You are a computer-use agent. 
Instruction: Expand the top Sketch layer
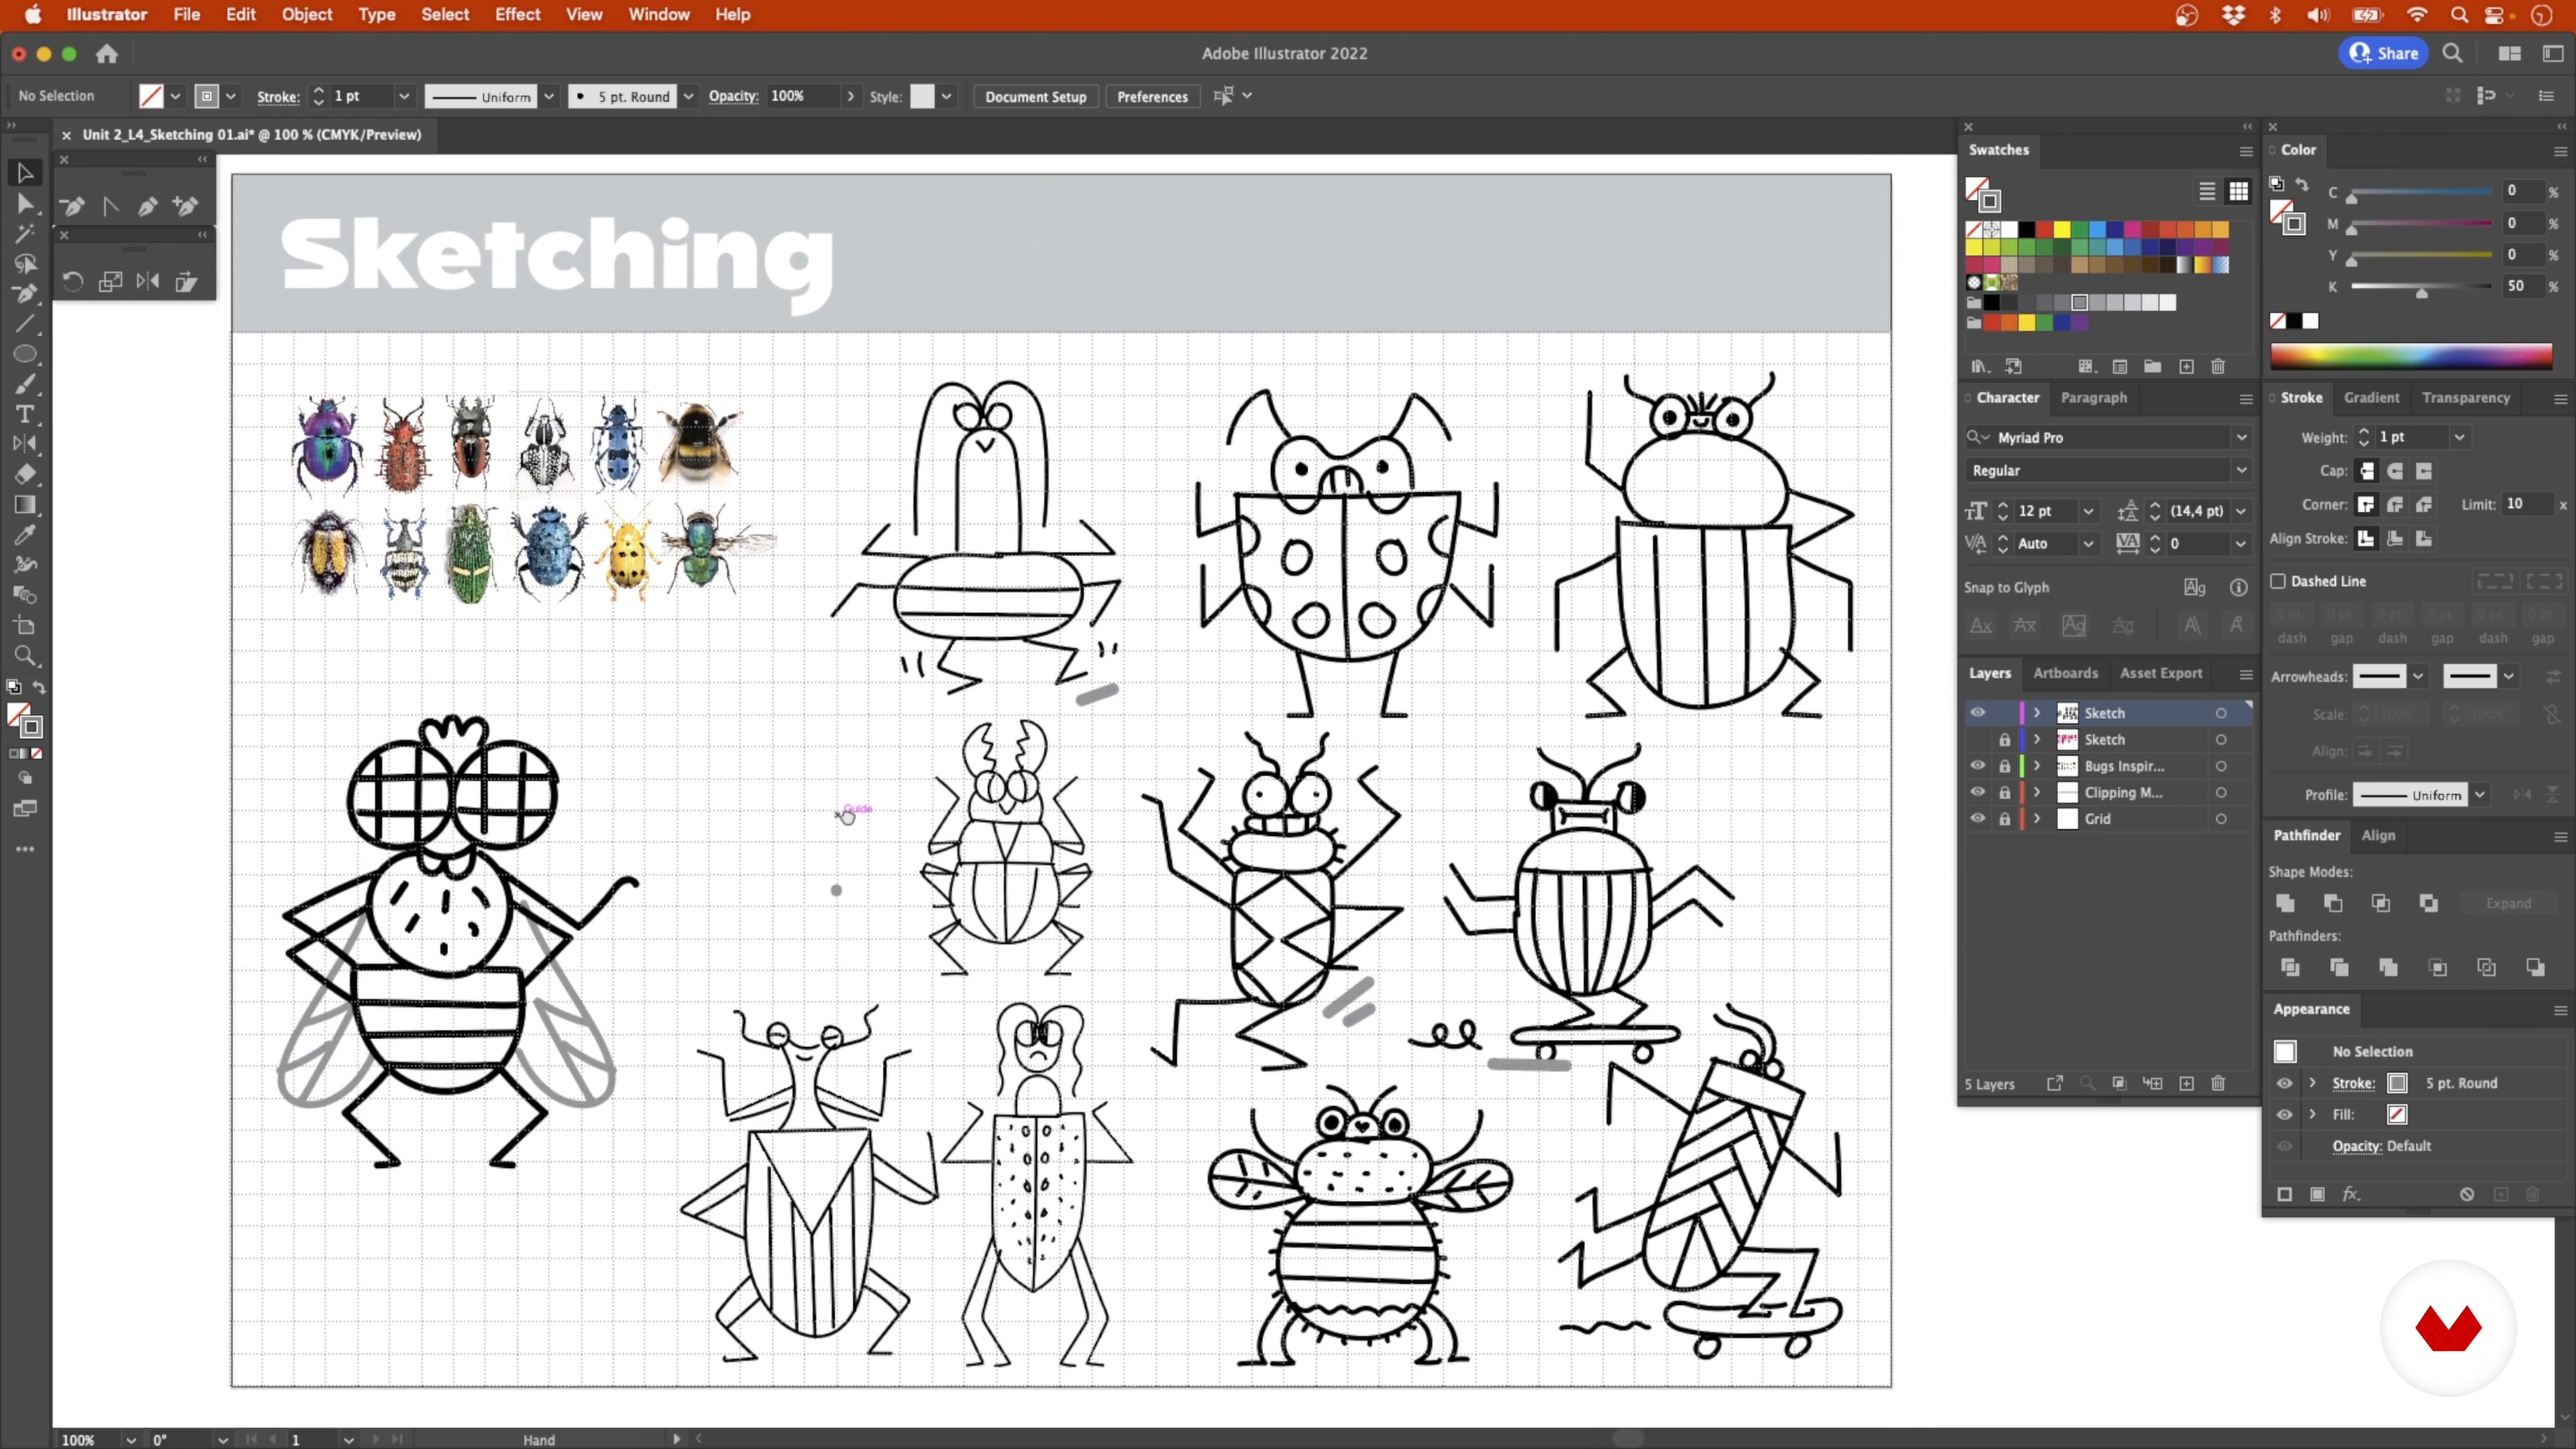coord(2037,713)
